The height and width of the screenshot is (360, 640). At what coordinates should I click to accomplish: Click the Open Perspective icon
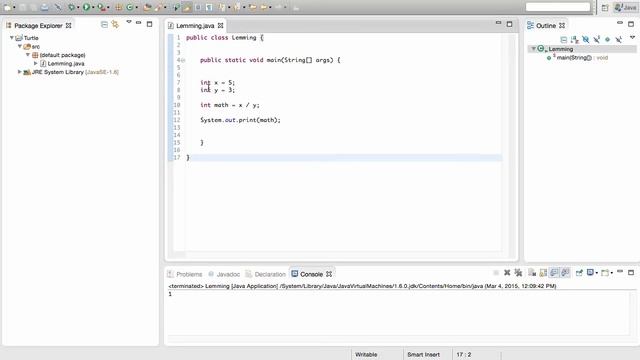point(605,7)
